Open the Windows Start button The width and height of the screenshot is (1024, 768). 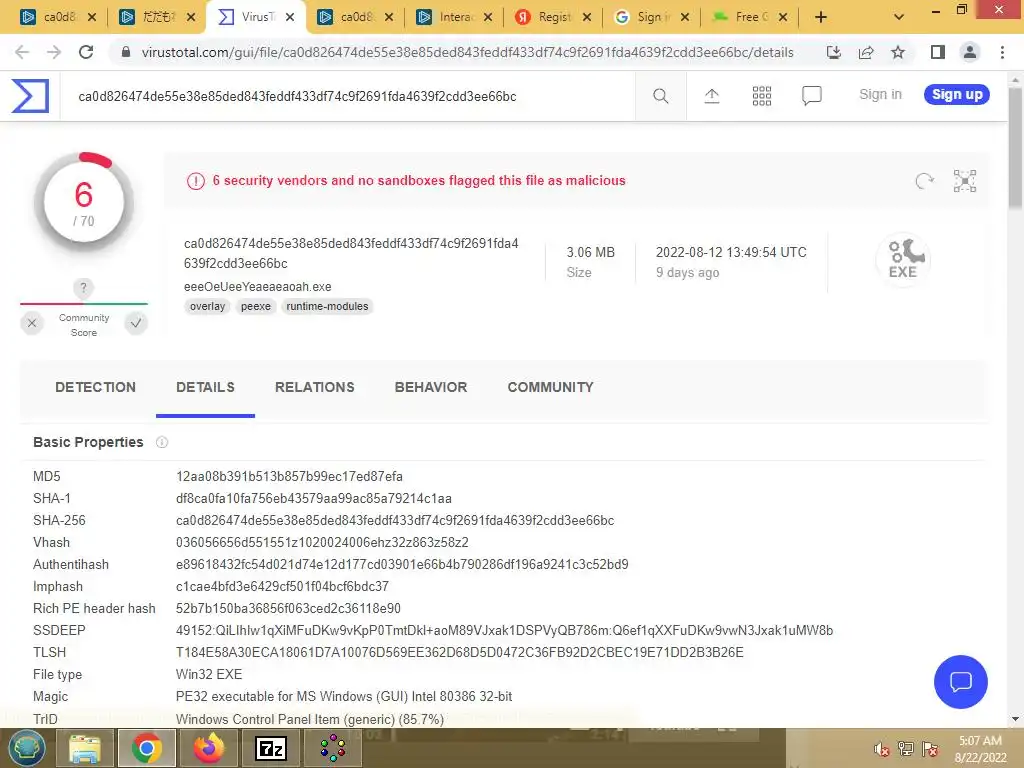(x=26, y=748)
